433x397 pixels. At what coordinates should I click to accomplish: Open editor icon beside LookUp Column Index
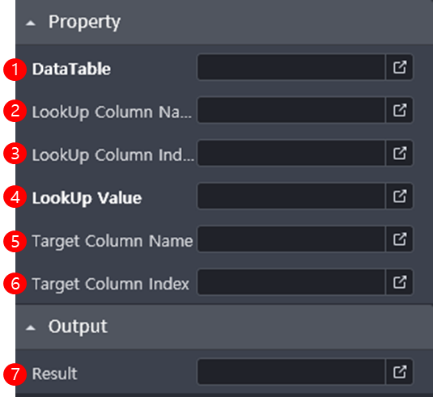[x=399, y=153]
